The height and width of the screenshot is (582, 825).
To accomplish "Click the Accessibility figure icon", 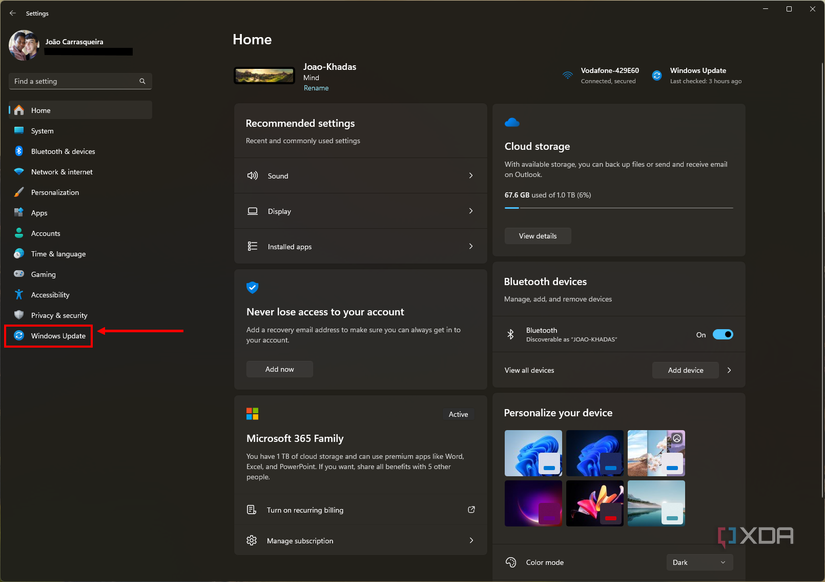I will pos(19,295).
